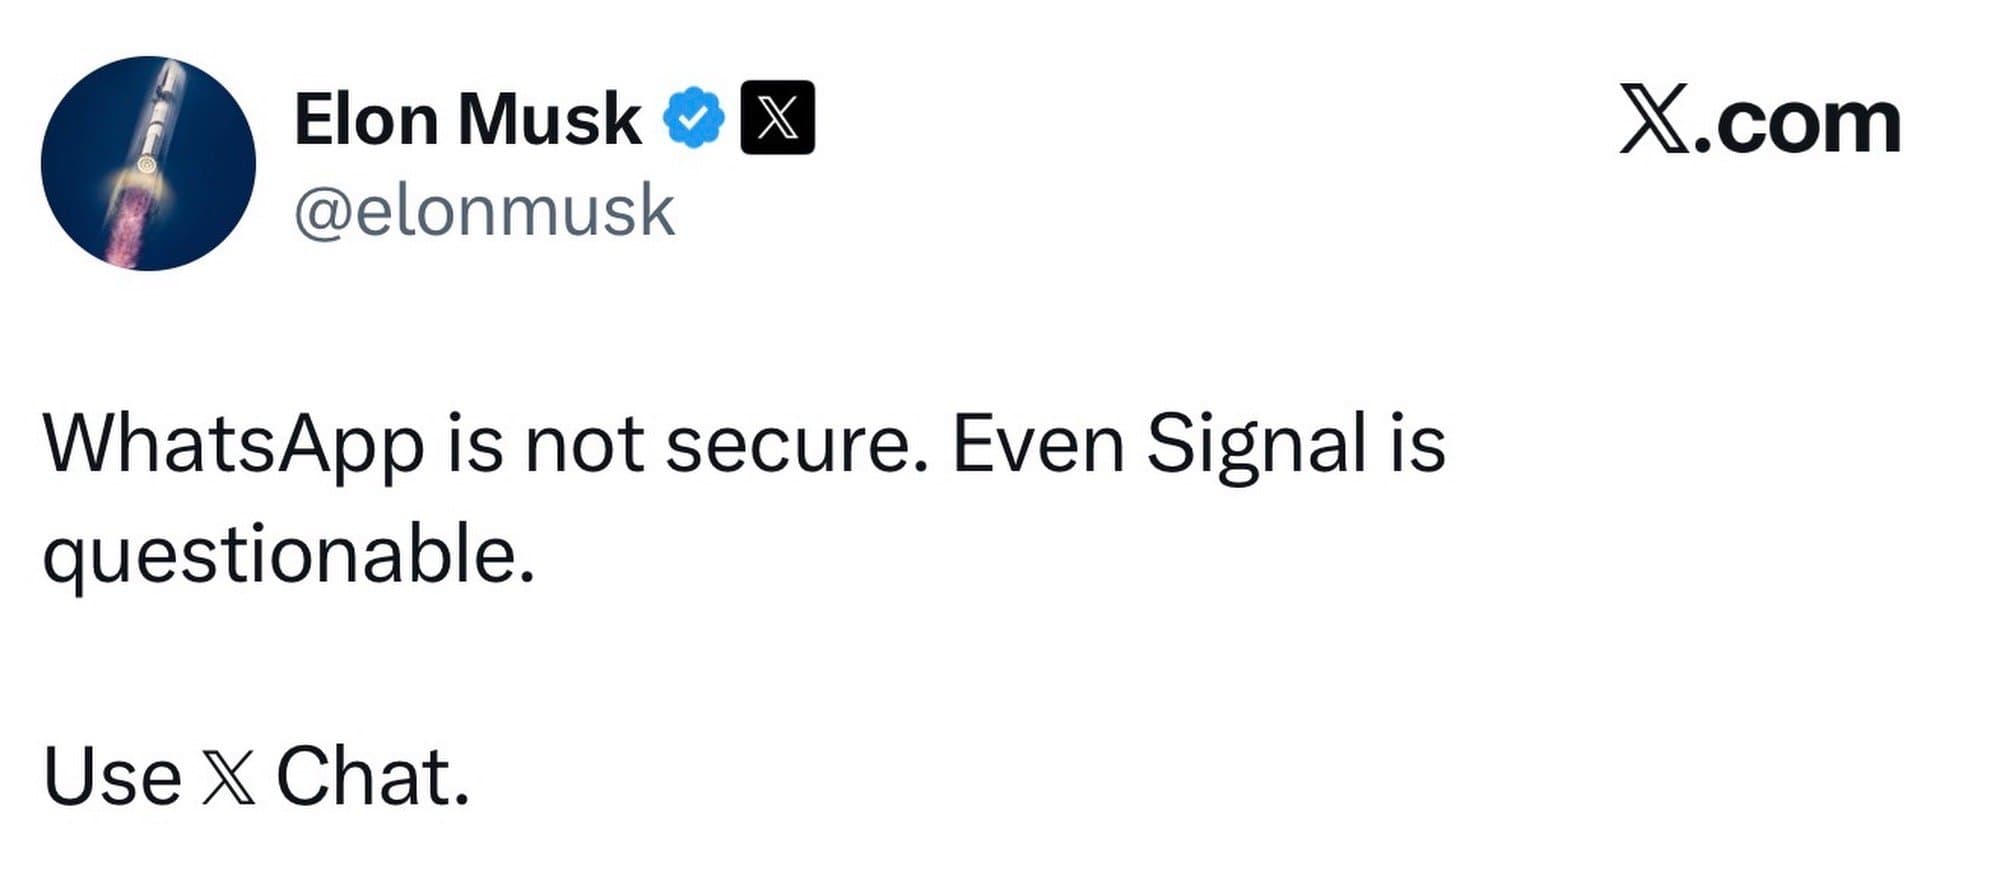Click the black X affiliation badge

click(777, 118)
